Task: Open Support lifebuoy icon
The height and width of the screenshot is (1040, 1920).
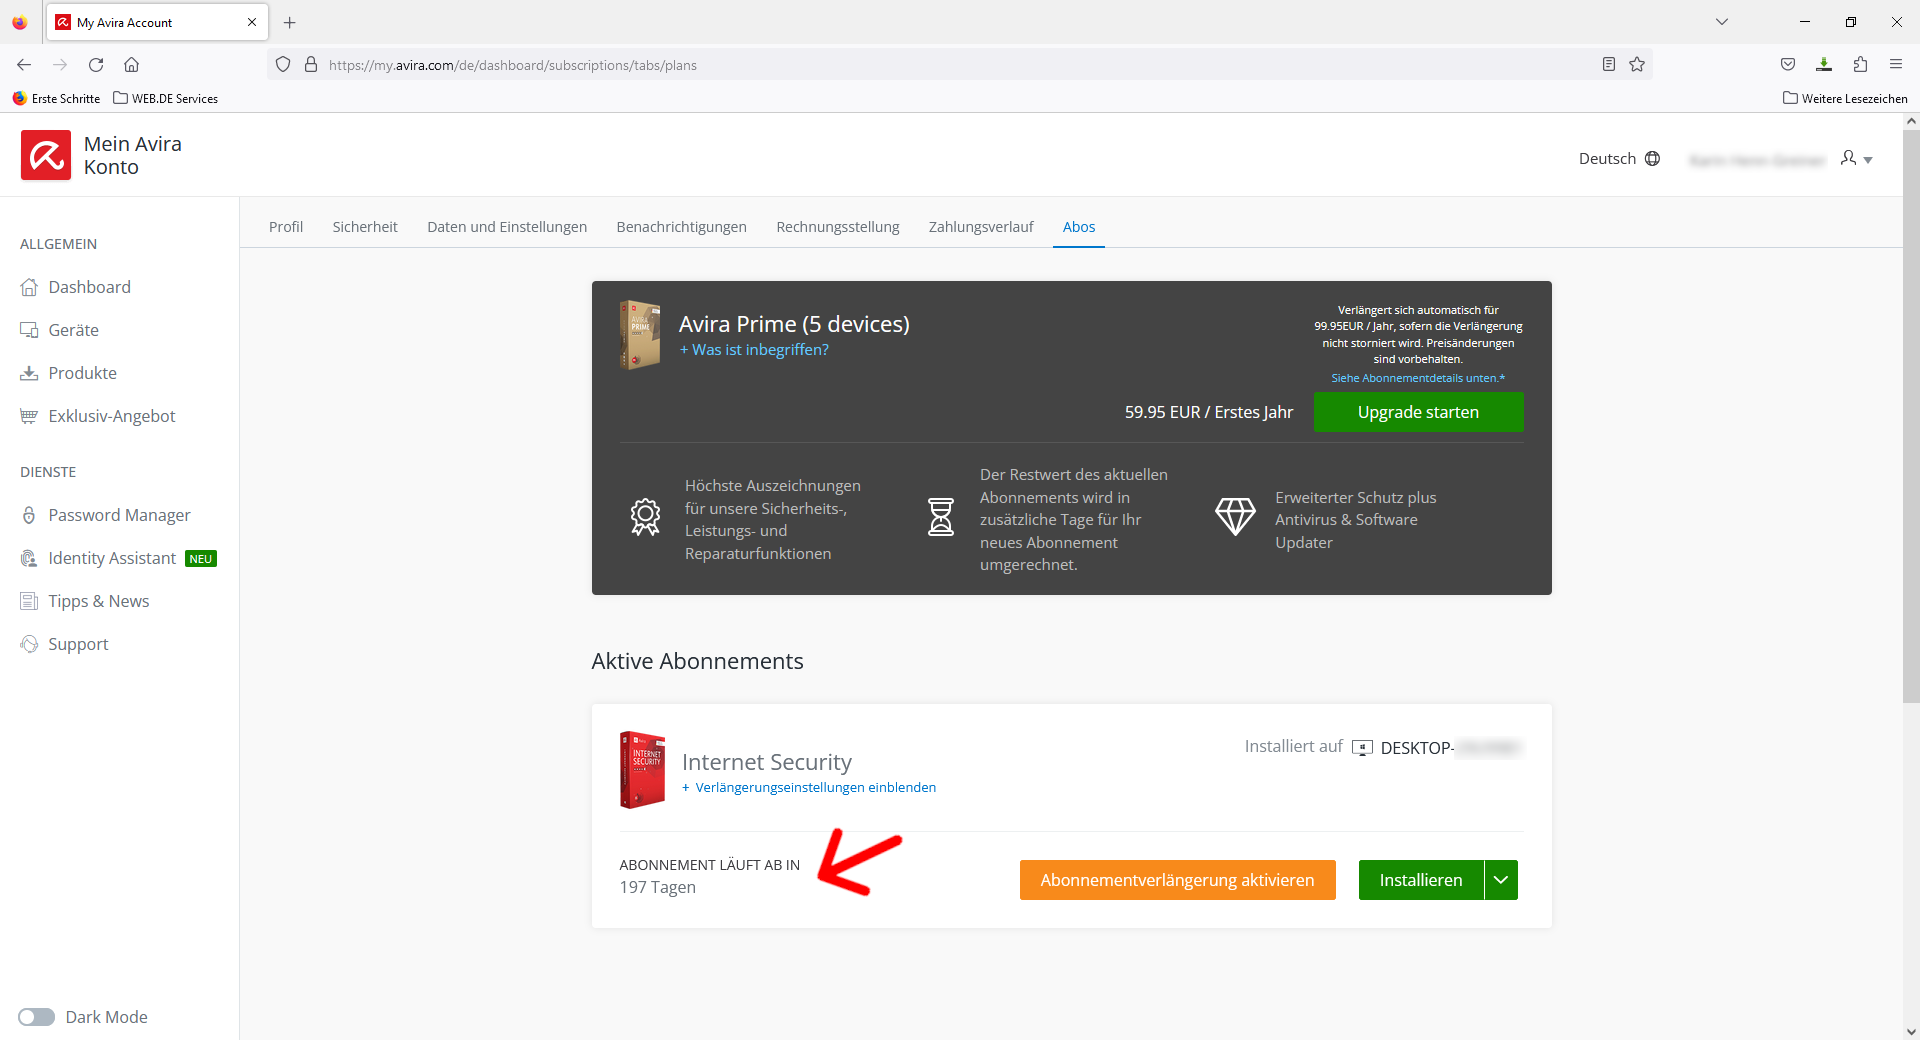Action: coord(29,644)
